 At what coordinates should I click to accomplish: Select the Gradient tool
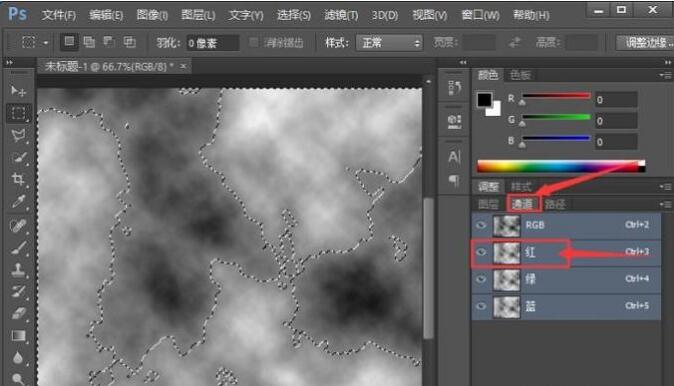click(x=18, y=335)
